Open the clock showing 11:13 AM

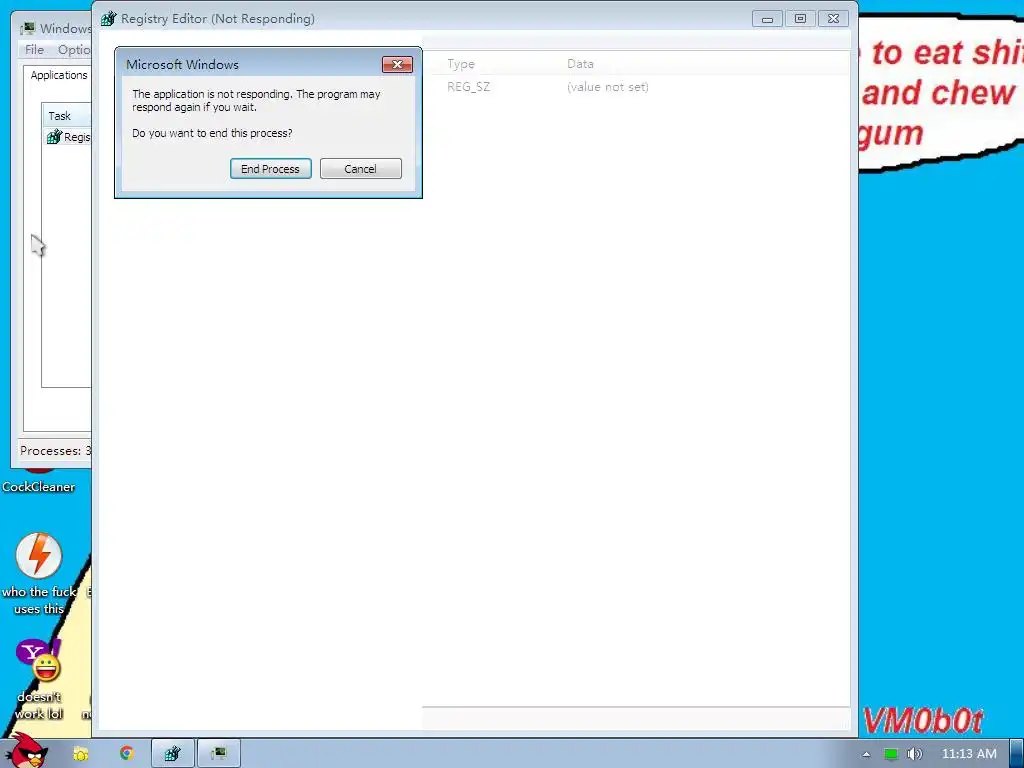click(x=968, y=754)
